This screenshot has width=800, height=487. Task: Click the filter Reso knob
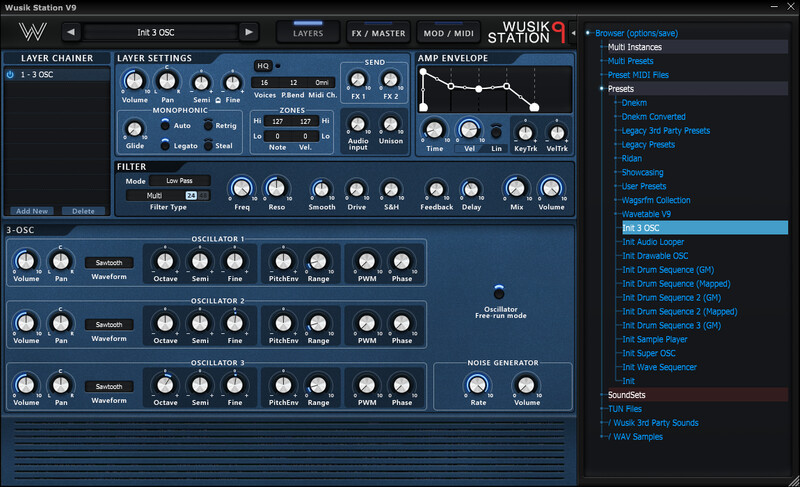tap(277, 189)
